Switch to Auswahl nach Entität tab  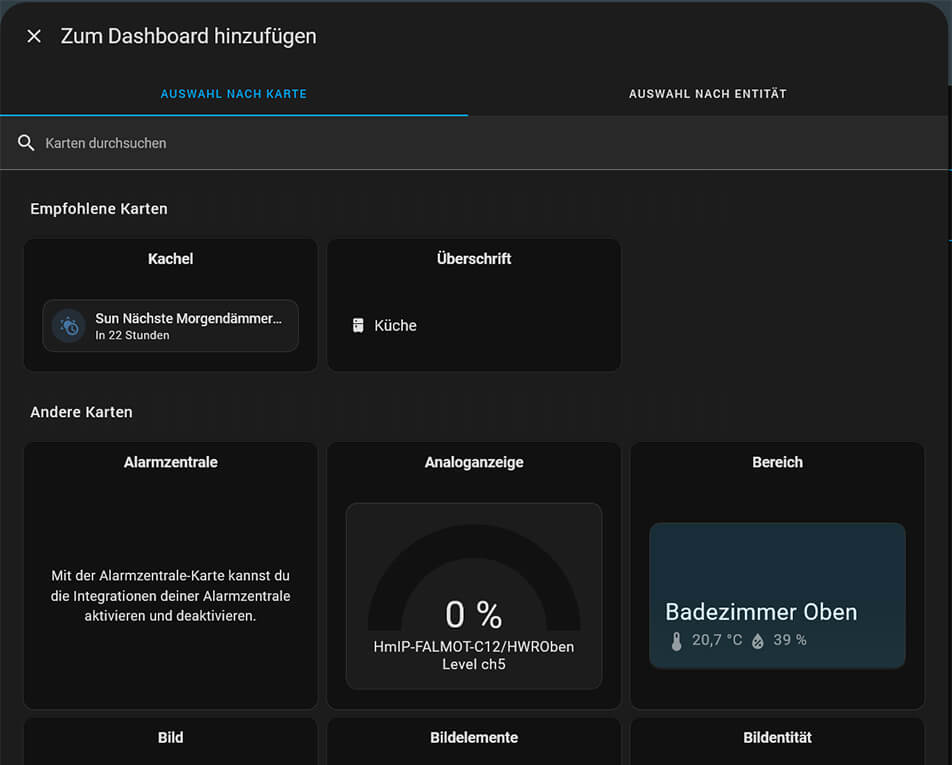[707, 94]
